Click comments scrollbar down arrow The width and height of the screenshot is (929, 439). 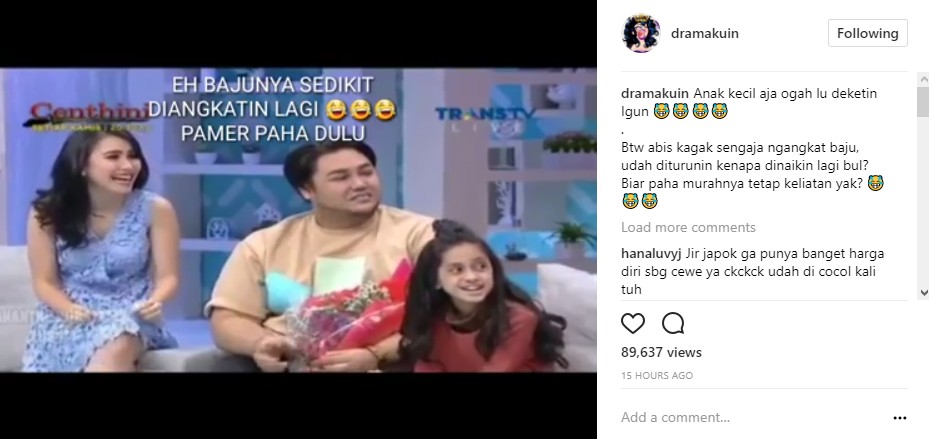tap(923, 293)
